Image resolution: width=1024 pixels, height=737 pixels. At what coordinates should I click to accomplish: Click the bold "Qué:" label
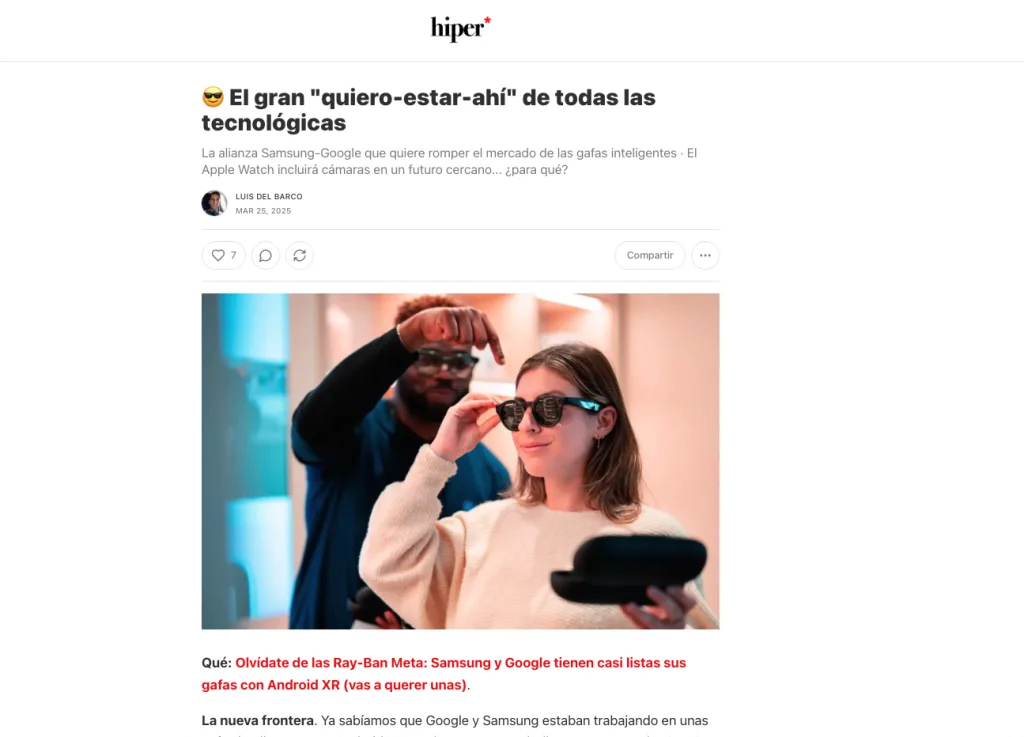click(x=216, y=663)
